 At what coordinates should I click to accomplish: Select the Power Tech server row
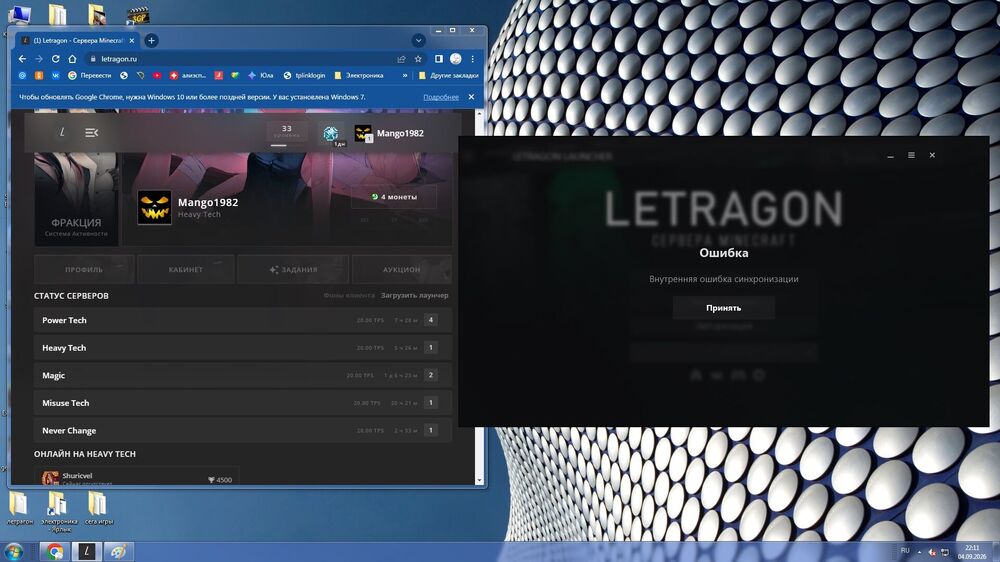pos(242,320)
